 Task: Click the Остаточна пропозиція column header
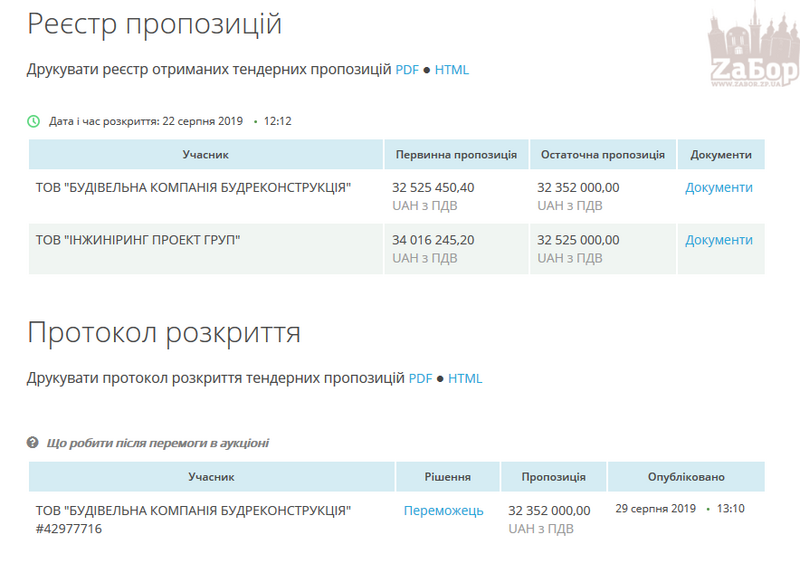click(x=602, y=155)
